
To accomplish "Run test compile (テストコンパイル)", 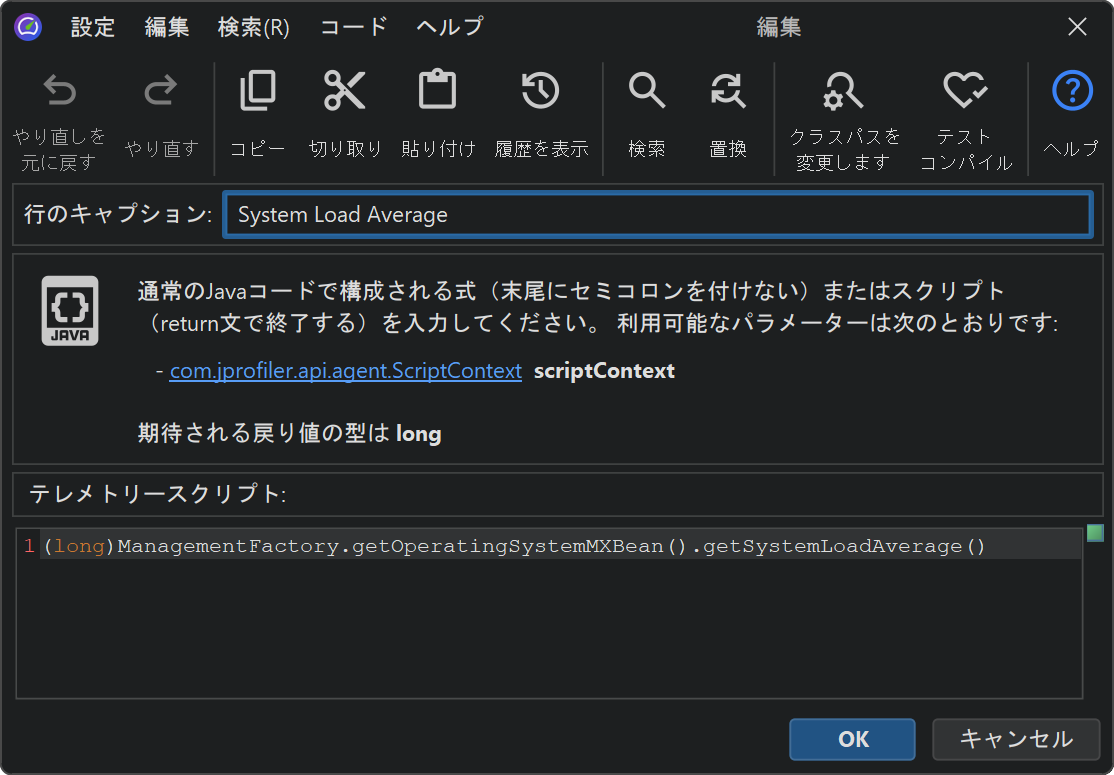I will click(965, 93).
